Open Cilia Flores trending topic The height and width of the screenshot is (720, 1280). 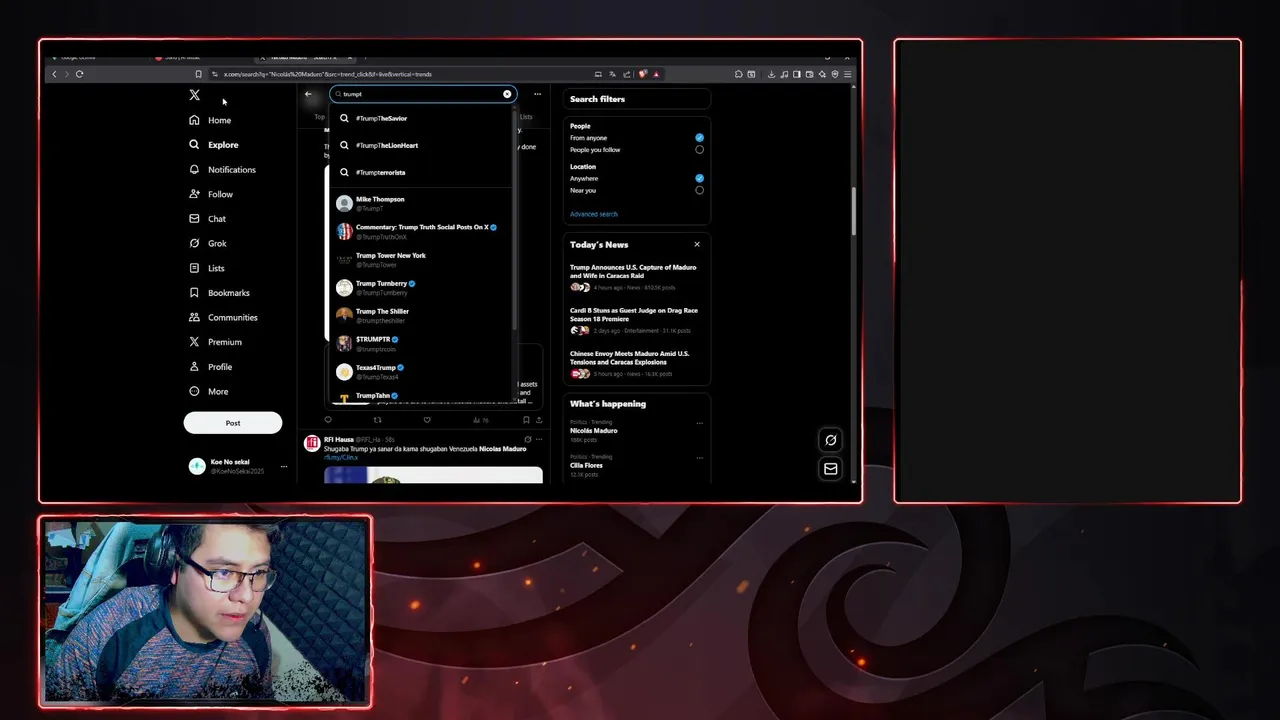coord(636,465)
